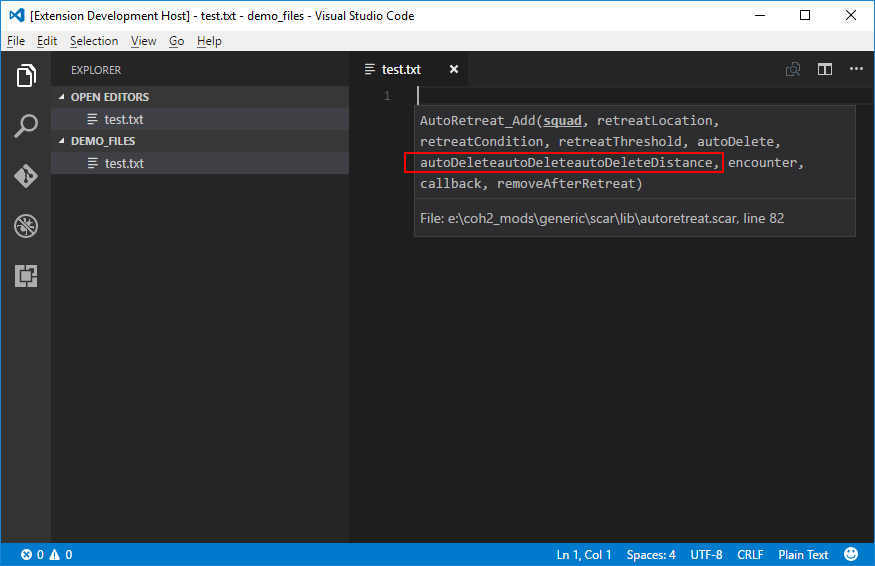
Task: Open the Edit menu
Action: pos(47,41)
